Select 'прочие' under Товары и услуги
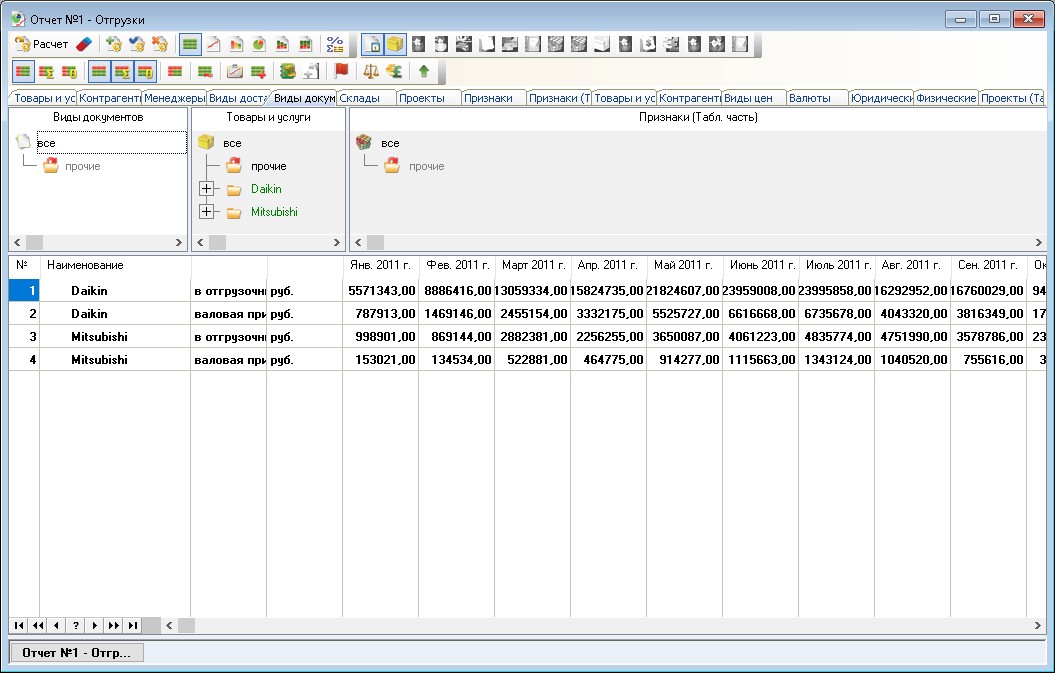This screenshot has height=673, width=1055. (268, 166)
